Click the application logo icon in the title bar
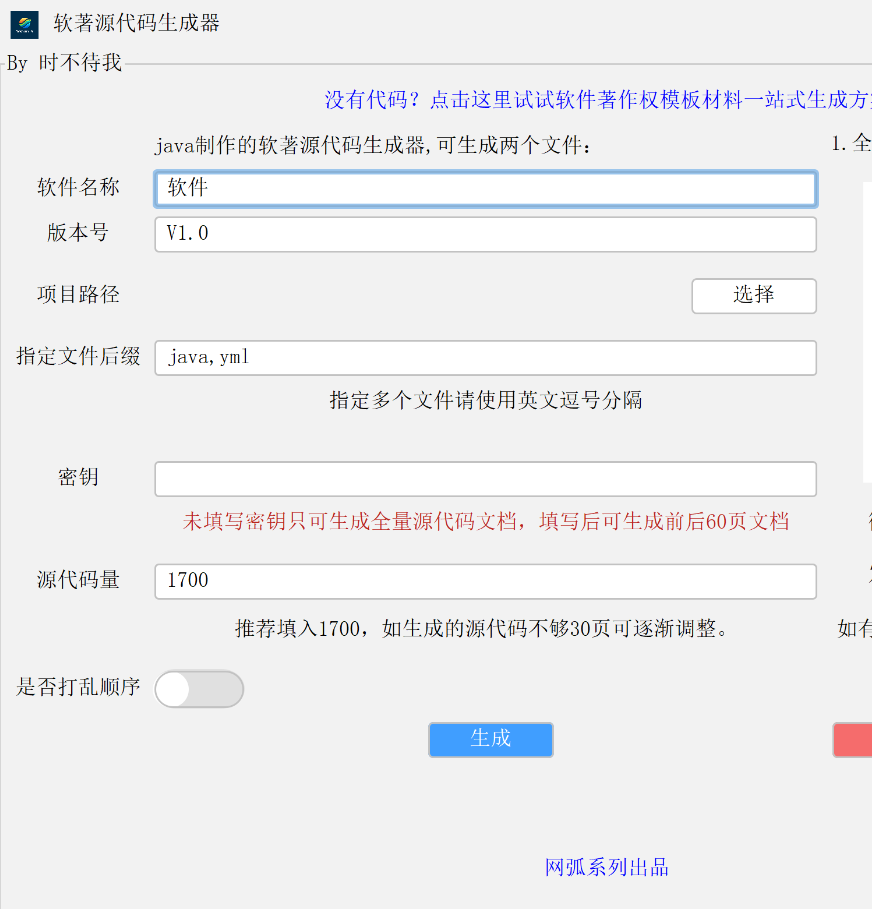872x909 pixels. tap(24, 24)
